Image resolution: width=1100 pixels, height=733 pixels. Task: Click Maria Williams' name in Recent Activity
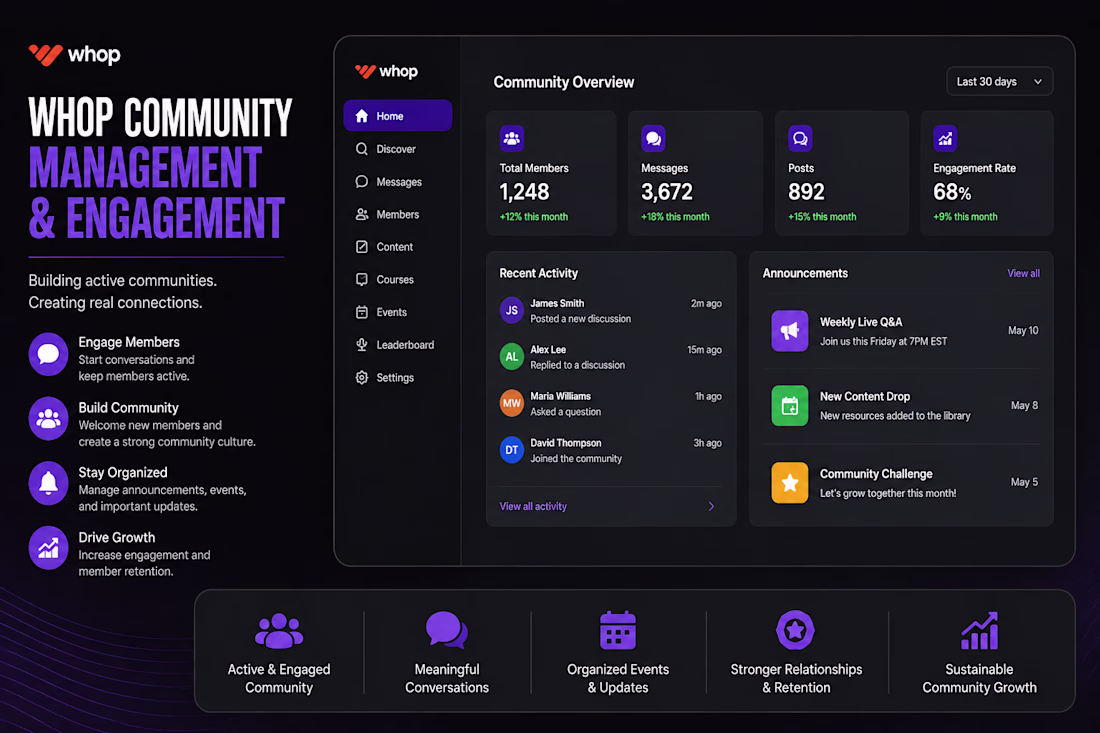(561, 396)
